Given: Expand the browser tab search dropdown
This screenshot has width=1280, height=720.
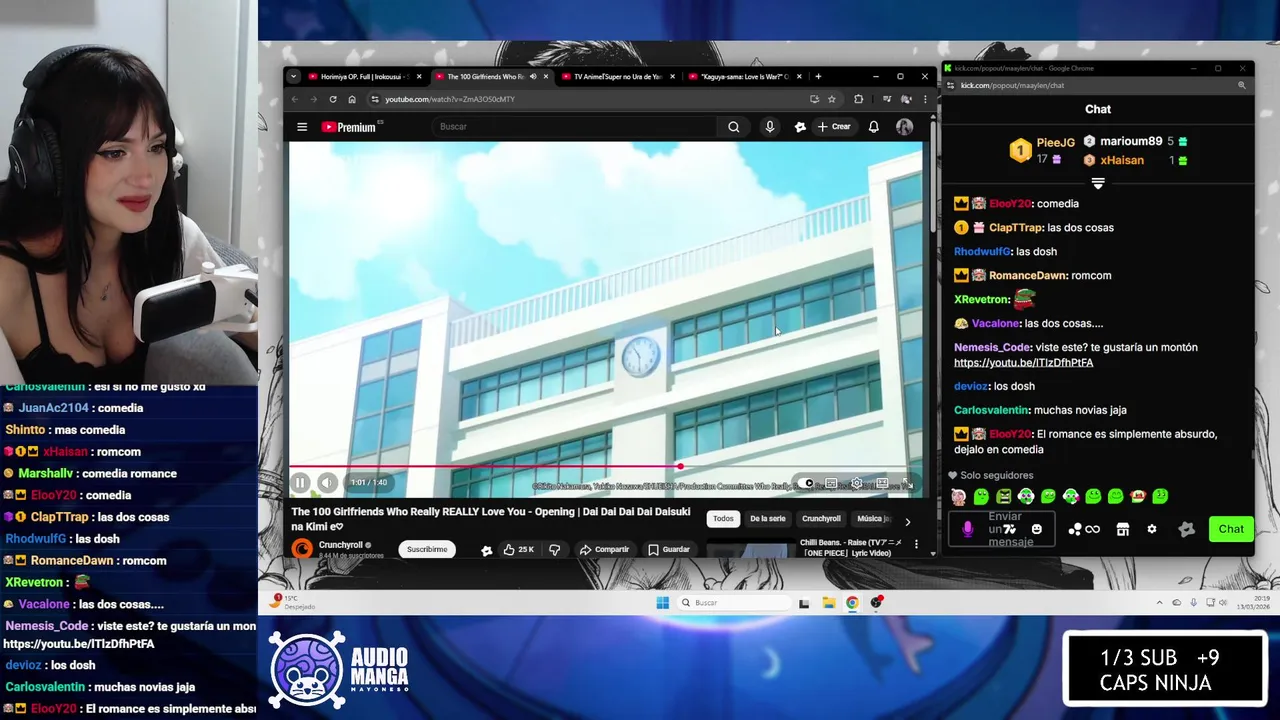Looking at the screenshot, I should 292,76.
